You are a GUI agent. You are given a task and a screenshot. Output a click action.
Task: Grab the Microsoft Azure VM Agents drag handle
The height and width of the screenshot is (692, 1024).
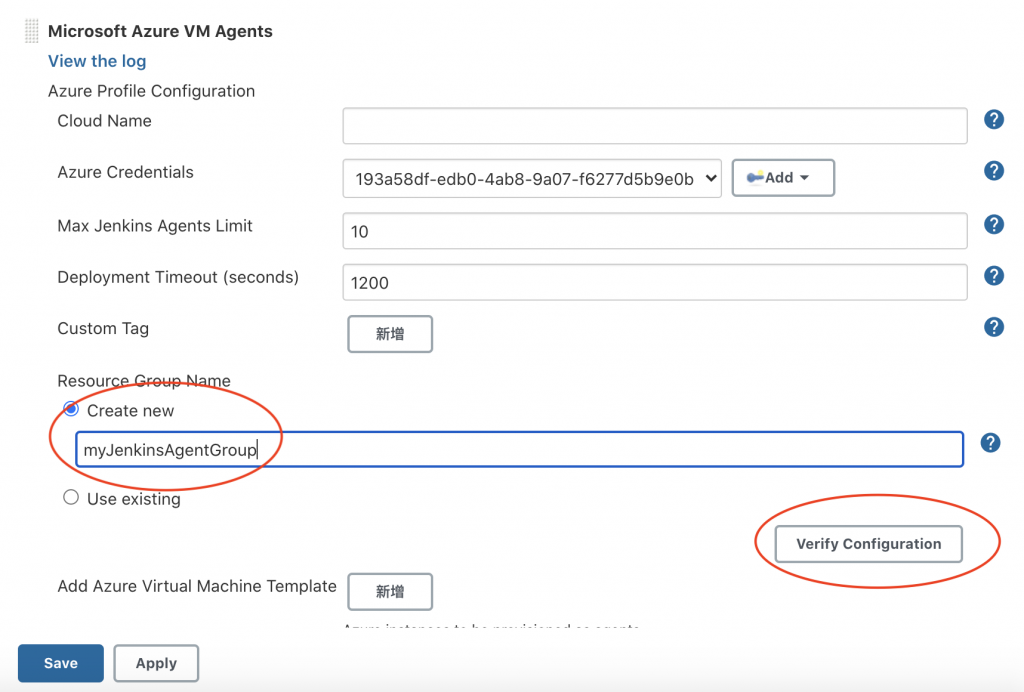pyautogui.click(x=31, y=31)
